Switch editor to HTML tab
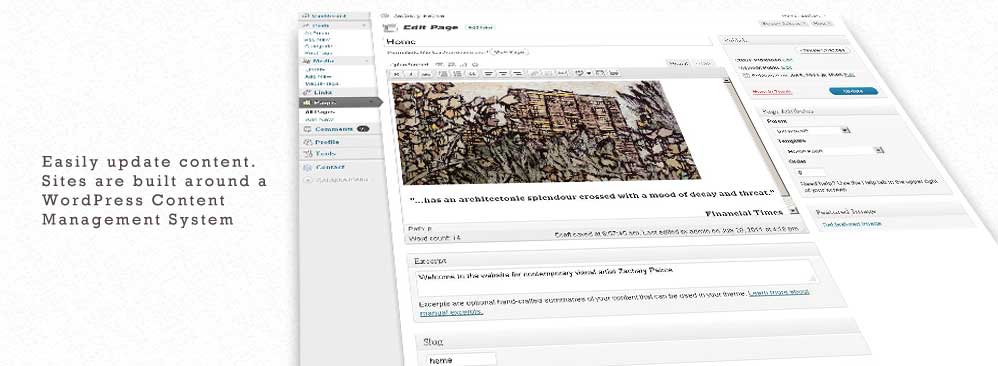This screenshot has width=998, height=366. point(703,63)
